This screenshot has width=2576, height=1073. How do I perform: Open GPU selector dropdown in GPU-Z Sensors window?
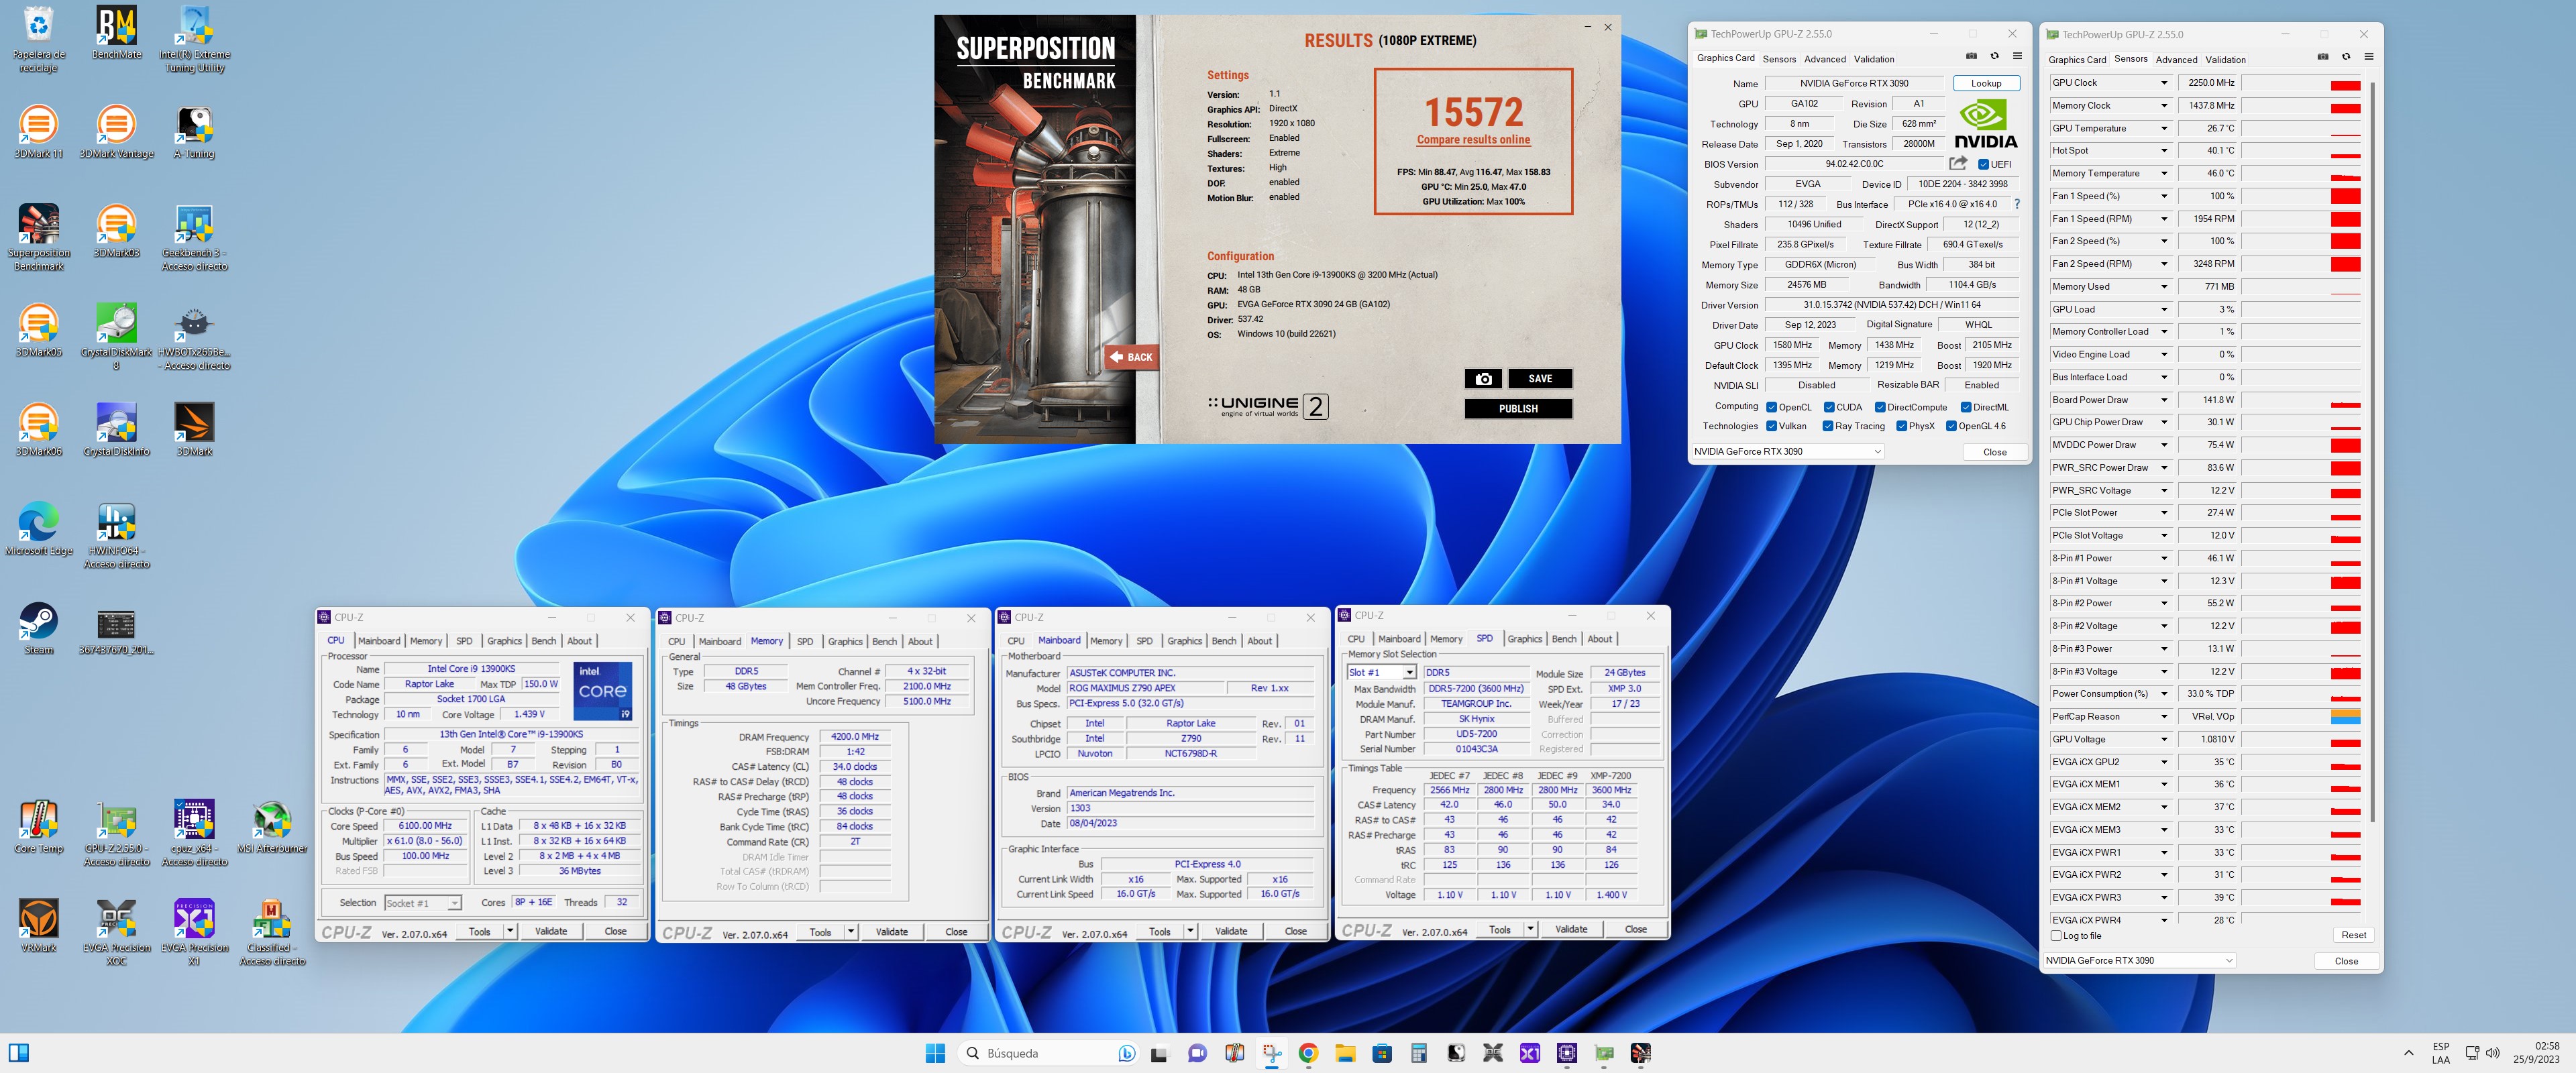(2139, 960)
